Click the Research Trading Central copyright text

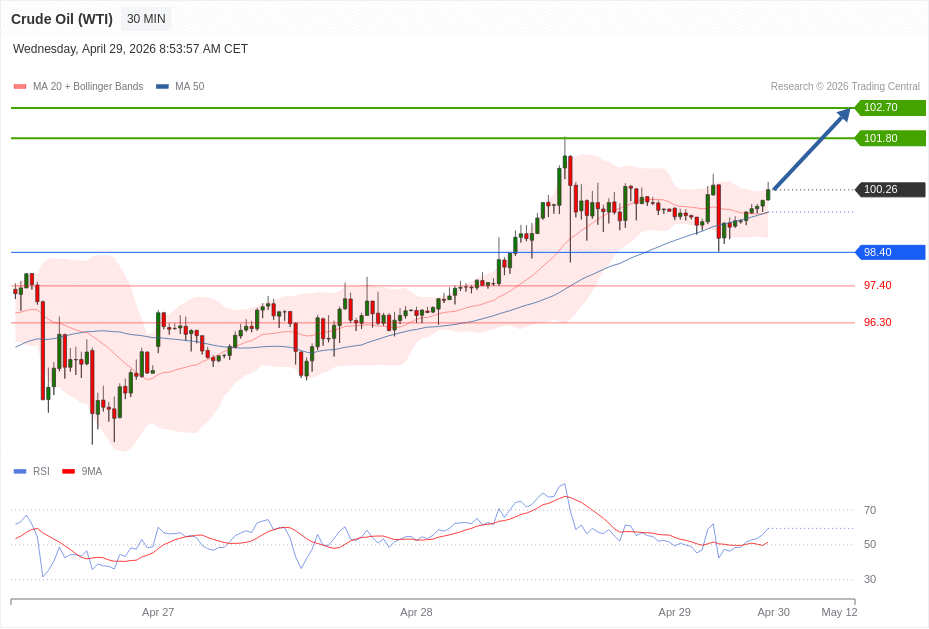844,87
